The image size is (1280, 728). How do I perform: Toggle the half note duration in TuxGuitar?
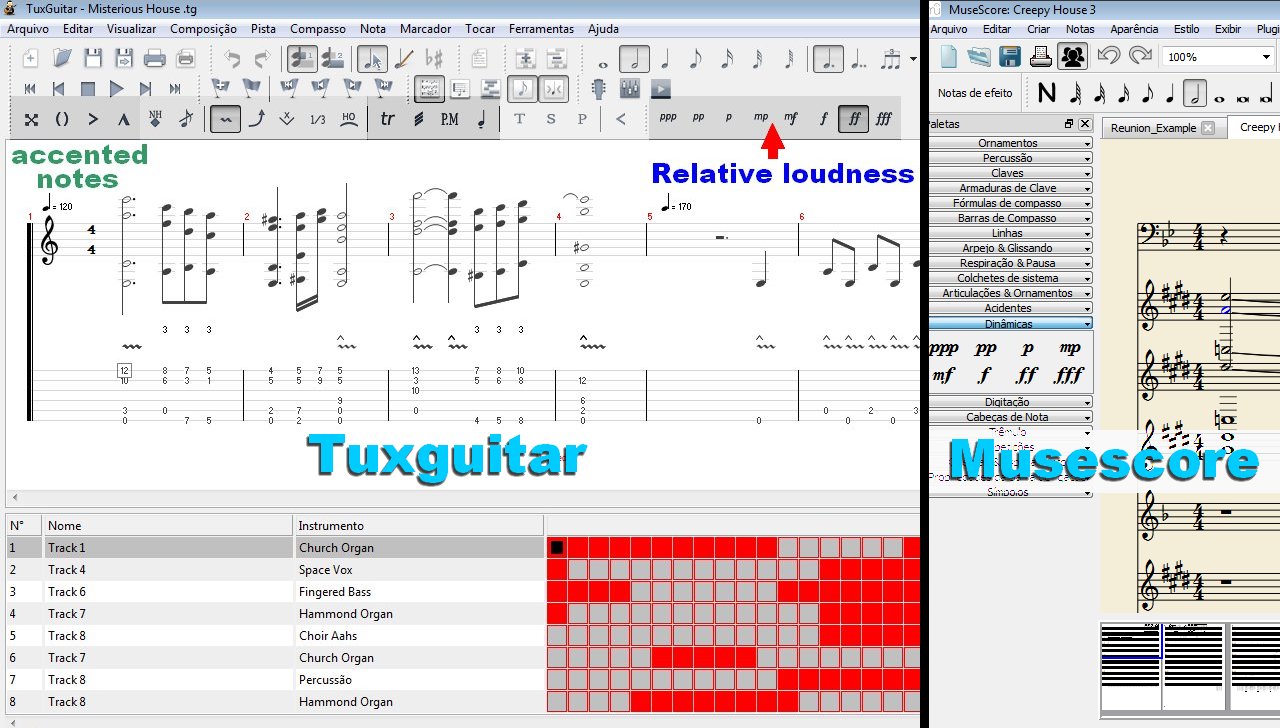pyautogui.click(x=634, y=59)
